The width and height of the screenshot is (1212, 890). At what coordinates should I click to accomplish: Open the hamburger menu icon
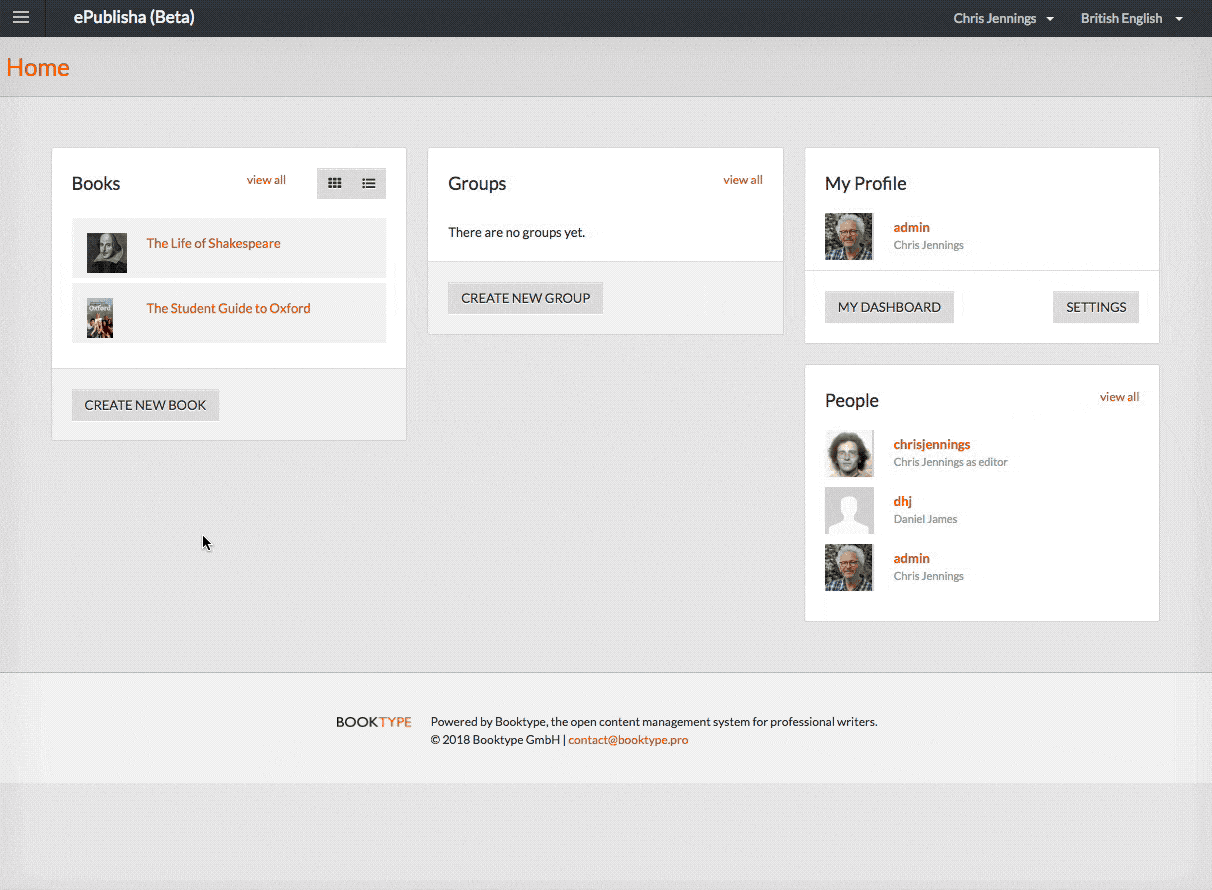pyautogui.click(x=21, y=18)
